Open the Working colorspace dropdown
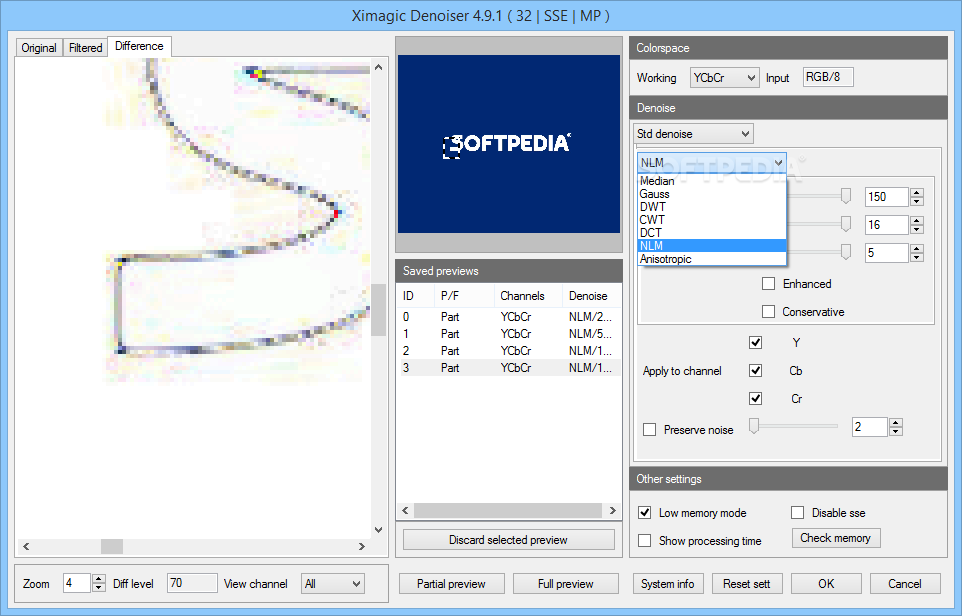 725,78
